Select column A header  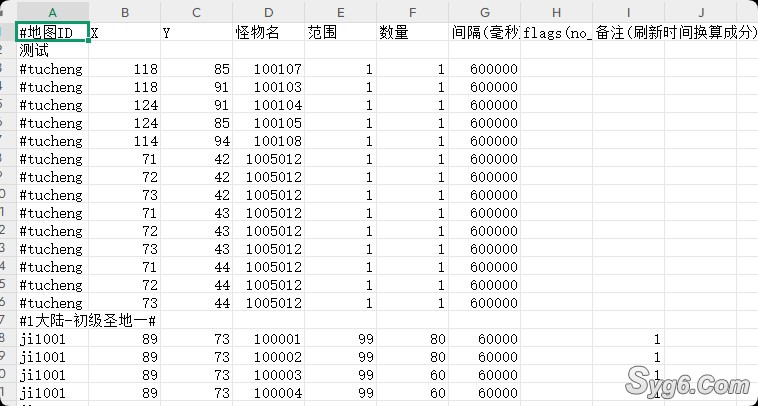(x=52, y=12)
